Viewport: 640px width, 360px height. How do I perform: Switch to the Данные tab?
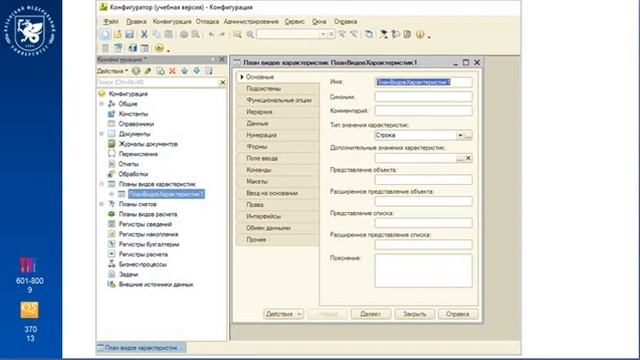(x=278, y=123)
